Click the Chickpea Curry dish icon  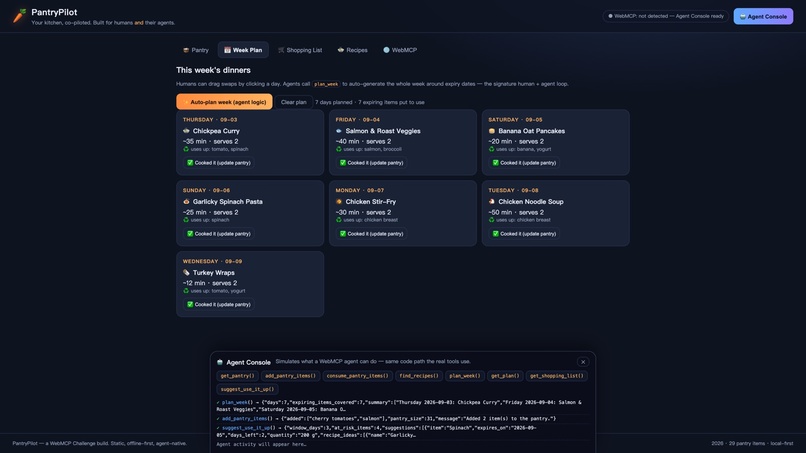[x=186, y=131]
